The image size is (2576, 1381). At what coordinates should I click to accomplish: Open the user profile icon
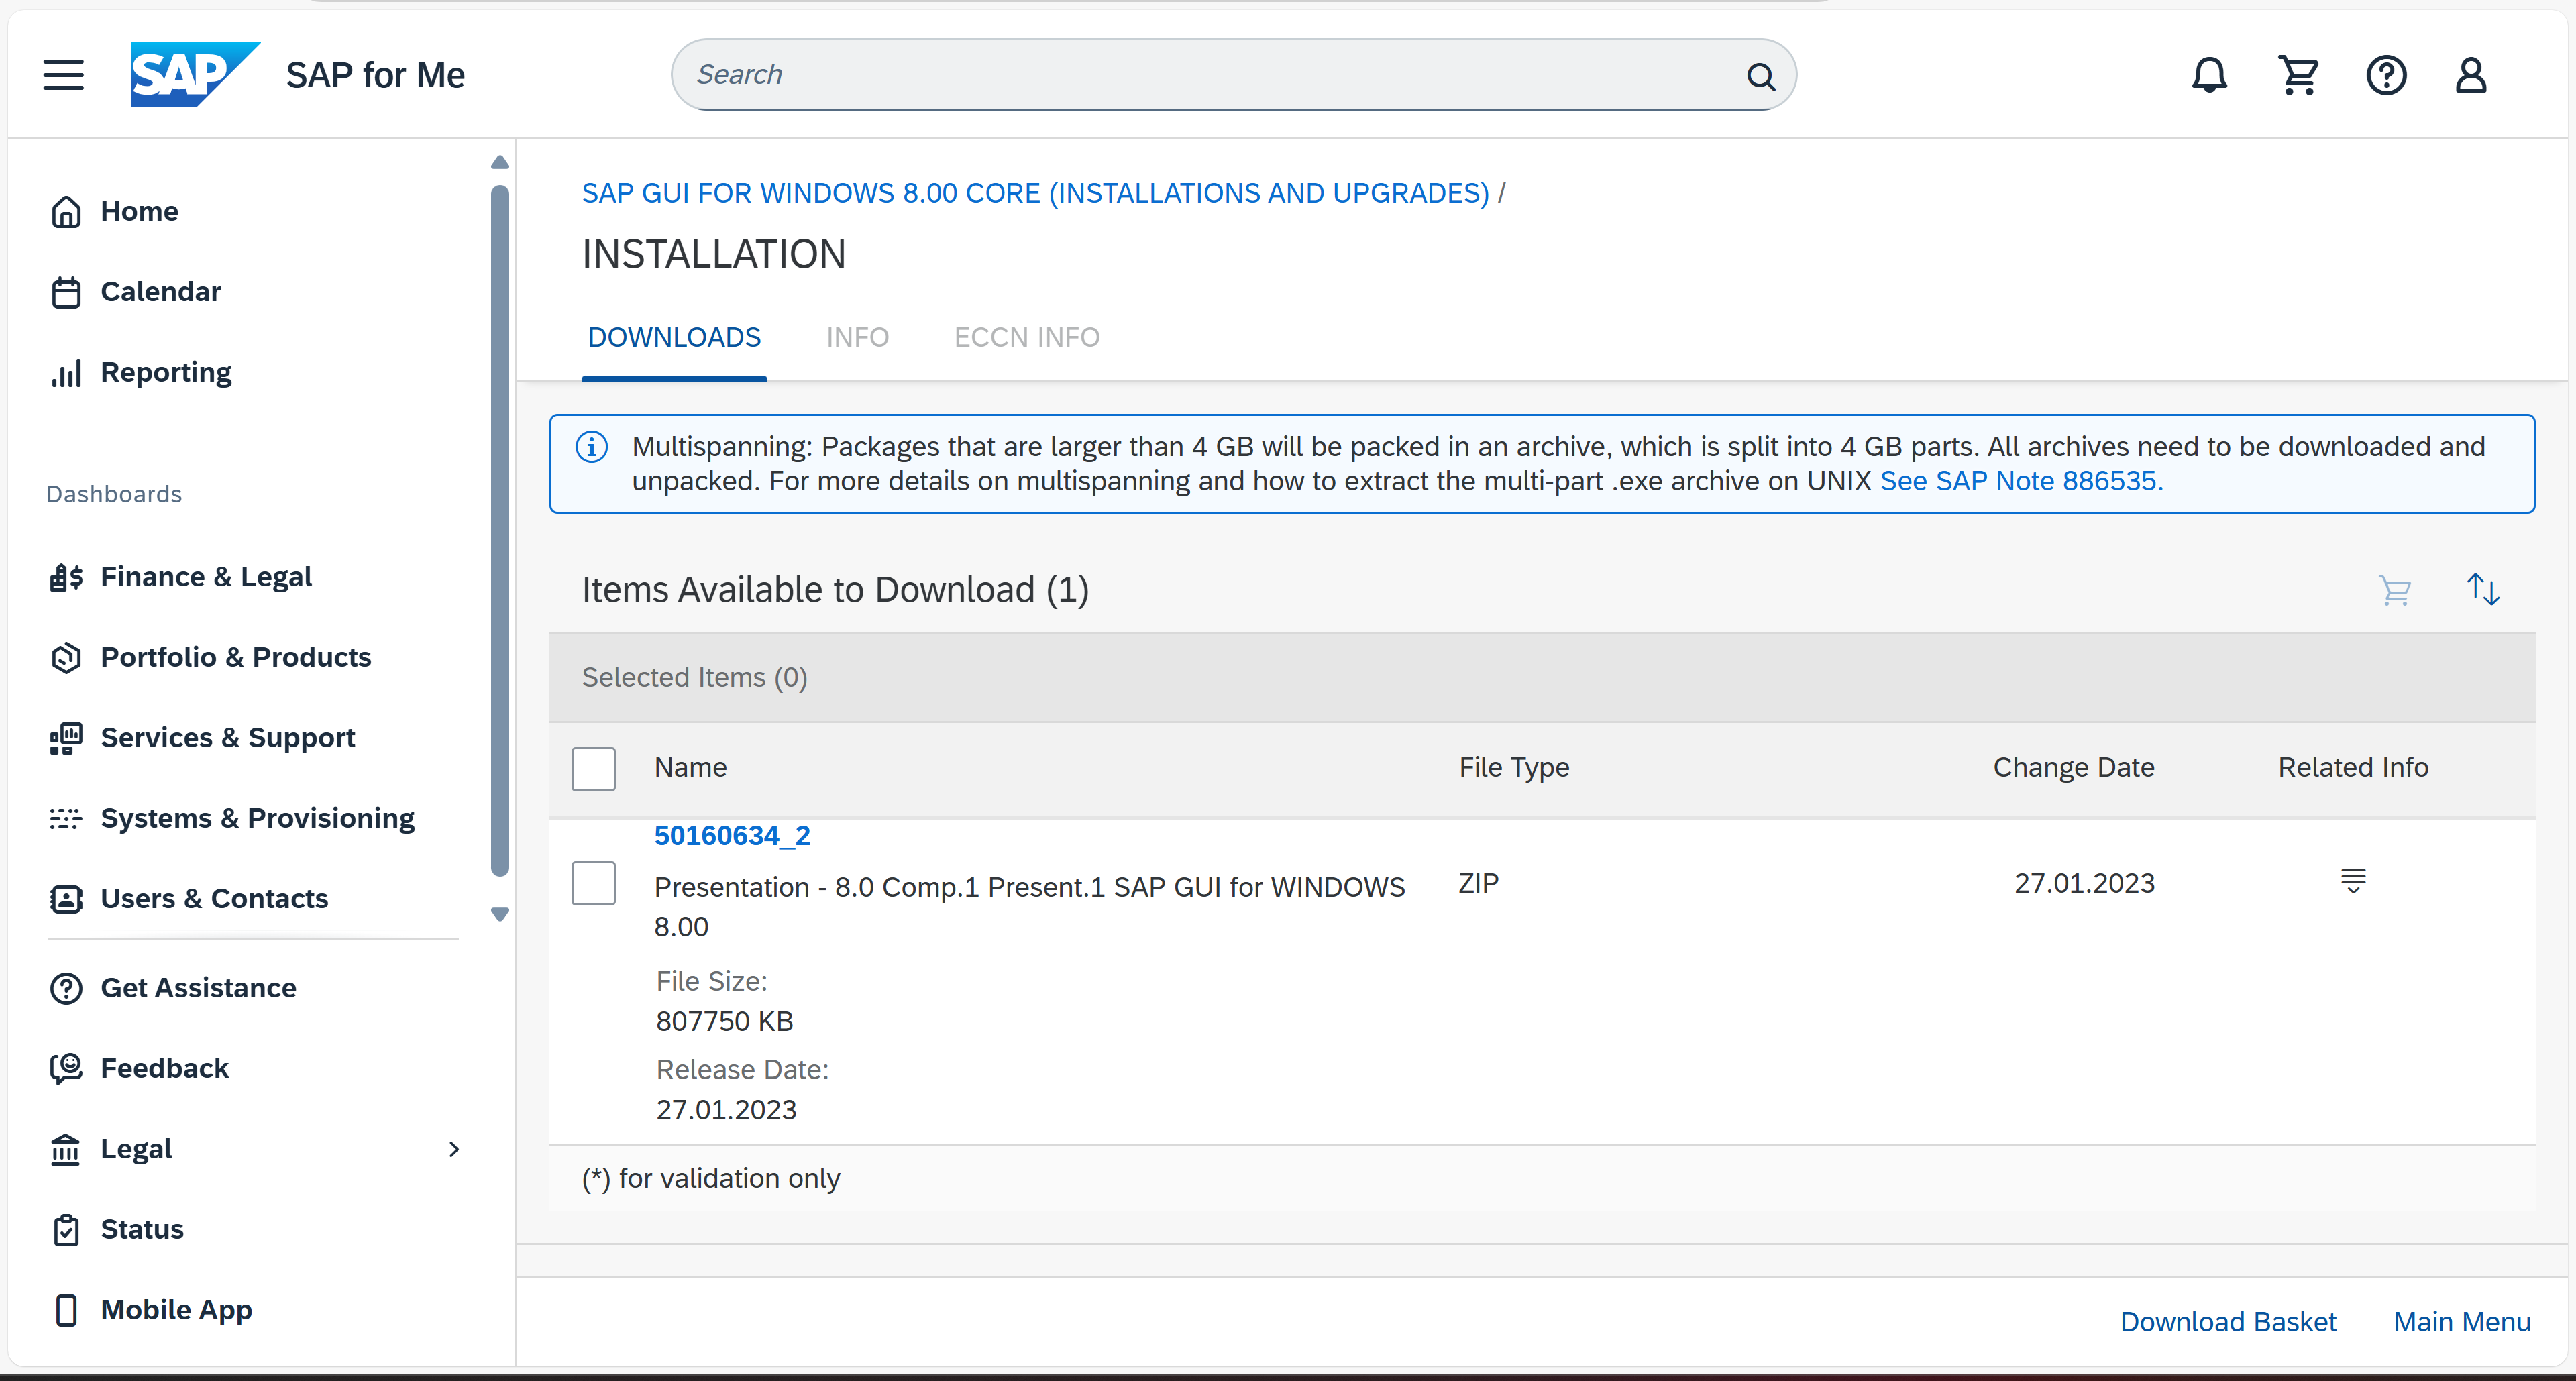click(2470, 74)
